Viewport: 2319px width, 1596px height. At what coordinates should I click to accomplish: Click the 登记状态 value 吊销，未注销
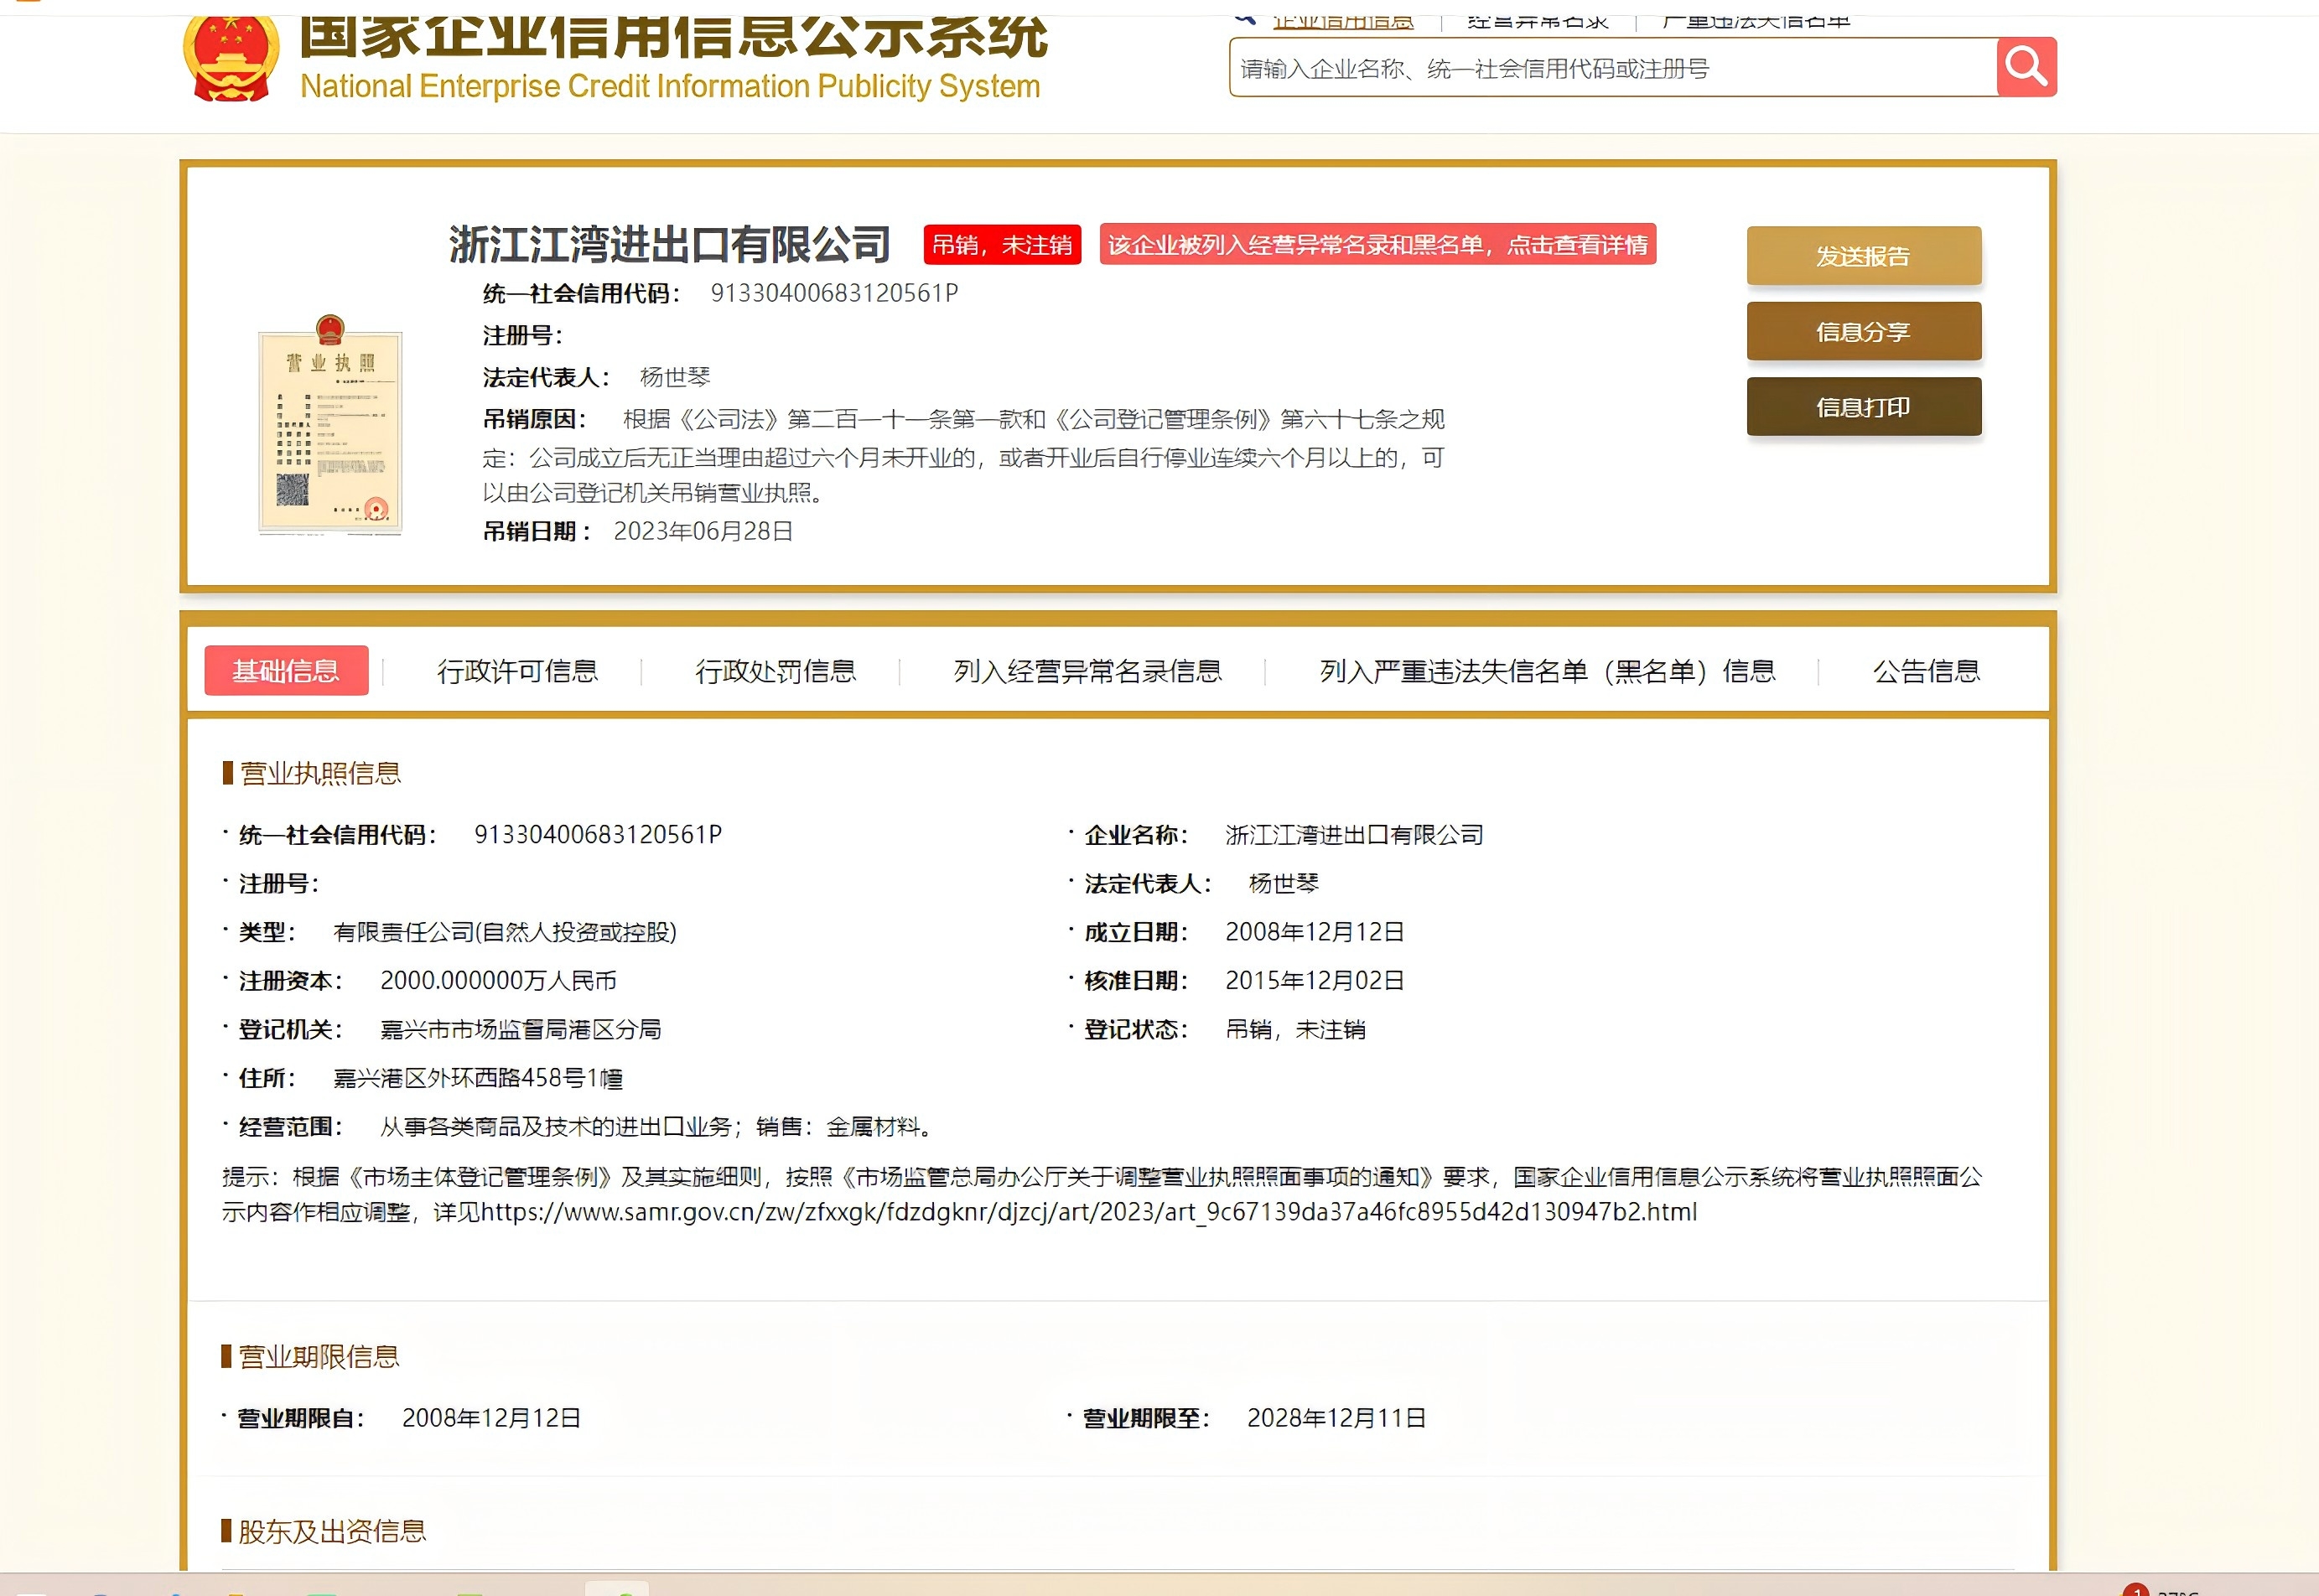coord(1295,1029)
